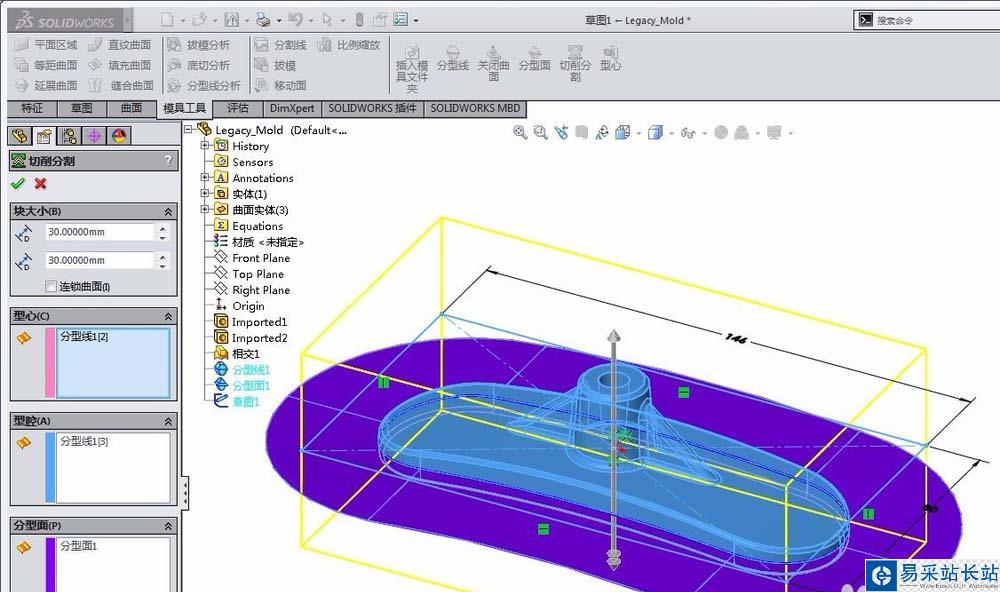Click the Undo toolbar icon

(295, 20)
